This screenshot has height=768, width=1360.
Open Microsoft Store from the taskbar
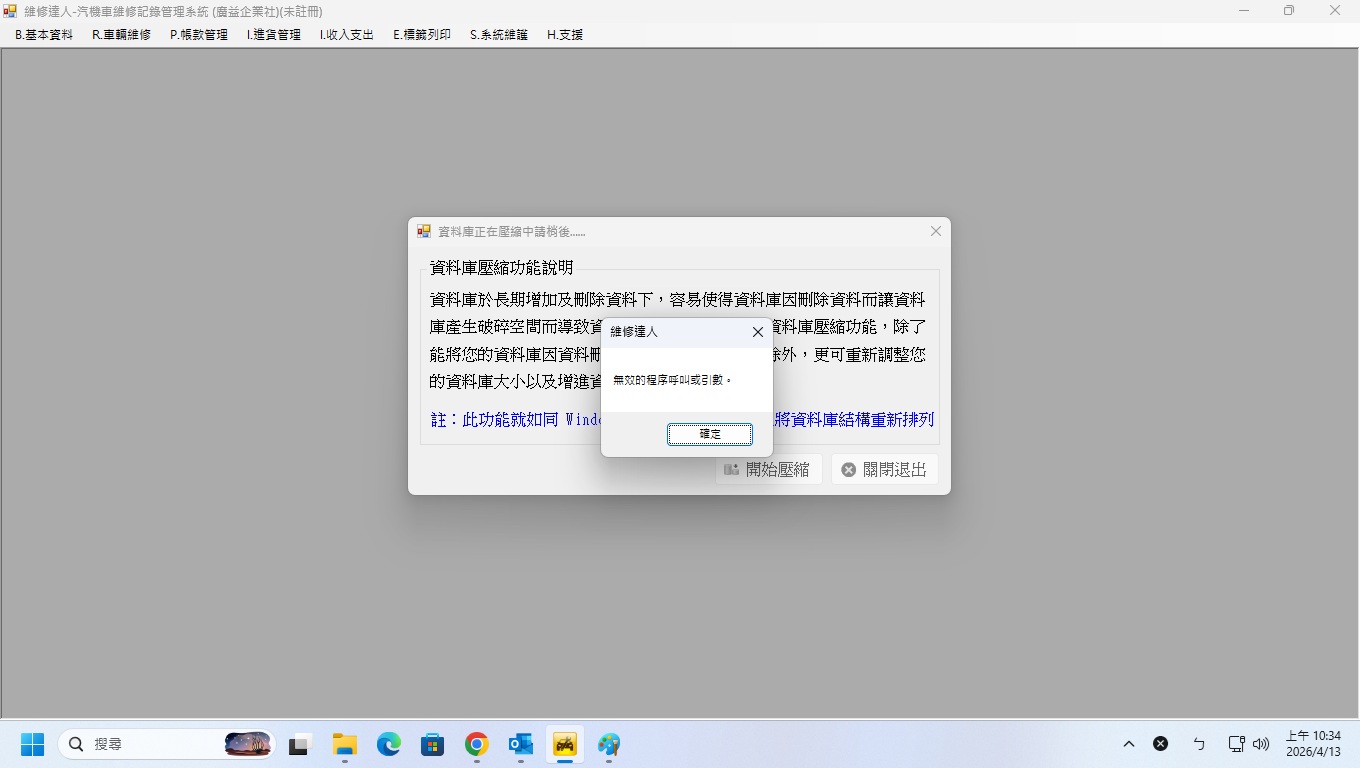point(432,745)
